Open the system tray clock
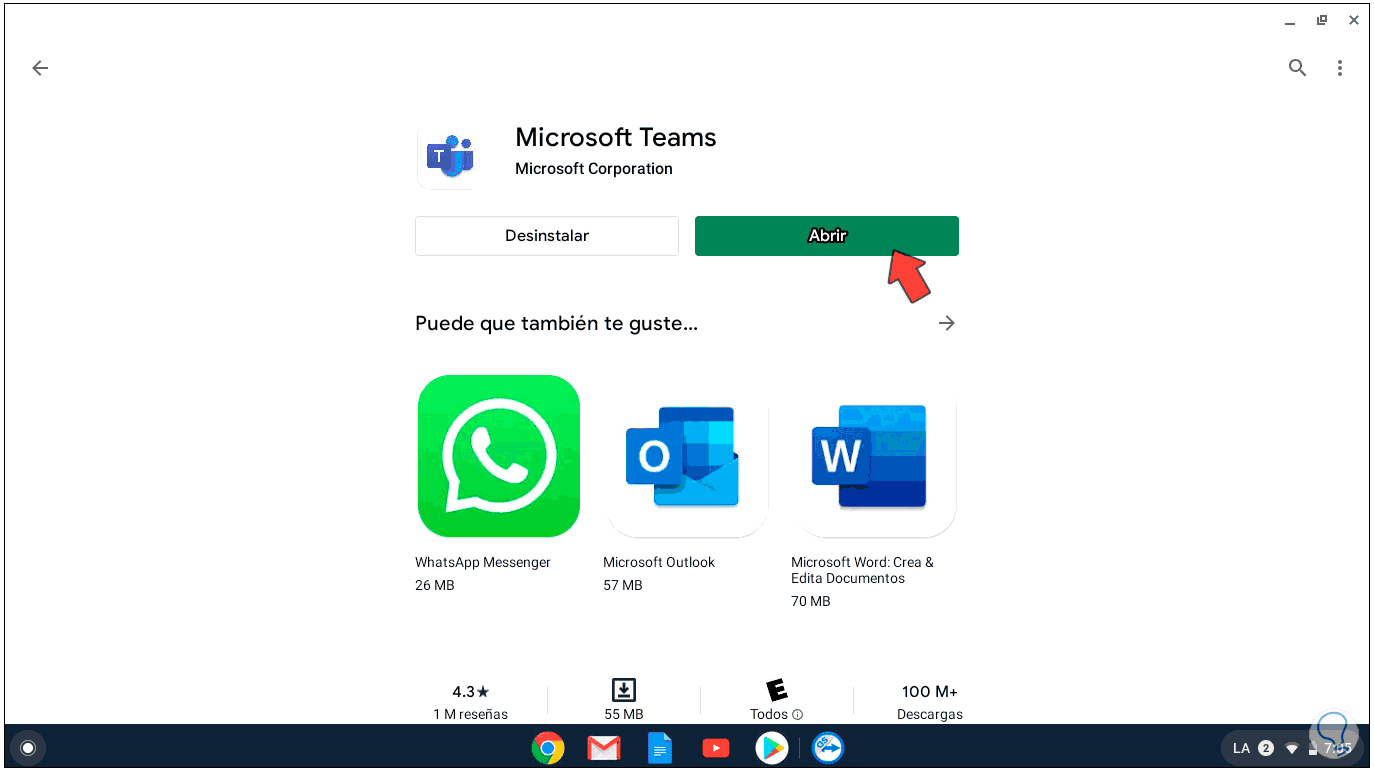Image resolution: width=1374 pixels, height=771 pixels. click(1337, 748)
